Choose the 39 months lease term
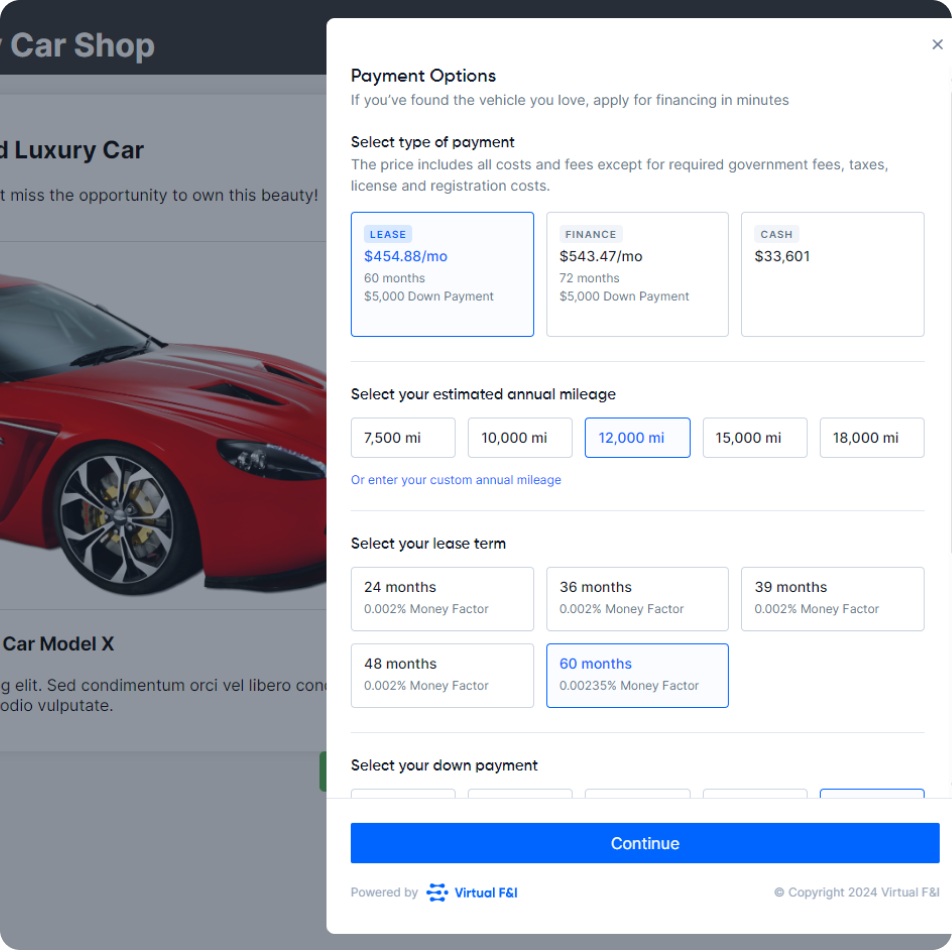This screenshot has width=952, height=950. tap(832, 598)
